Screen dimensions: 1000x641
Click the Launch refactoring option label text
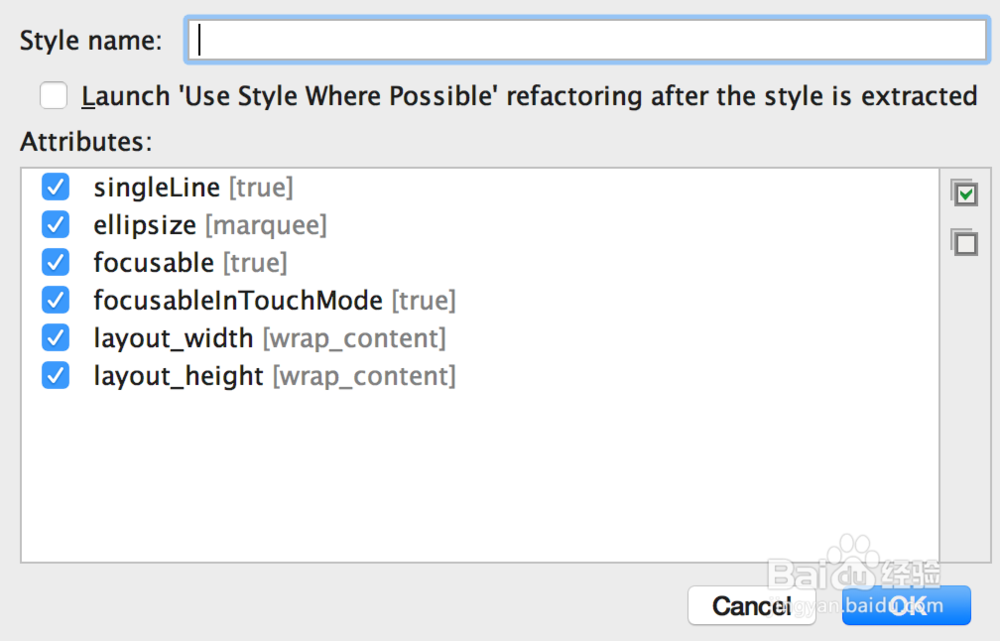(529, 96)
